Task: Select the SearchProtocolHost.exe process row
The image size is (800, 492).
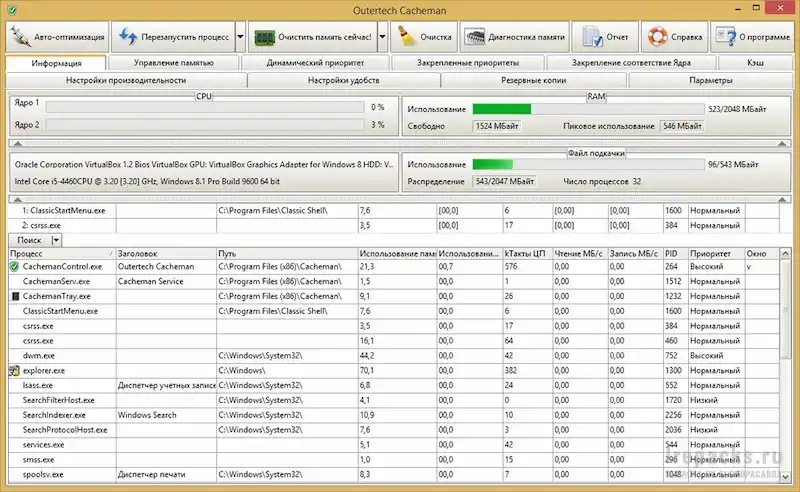Action: click(394, 430)
